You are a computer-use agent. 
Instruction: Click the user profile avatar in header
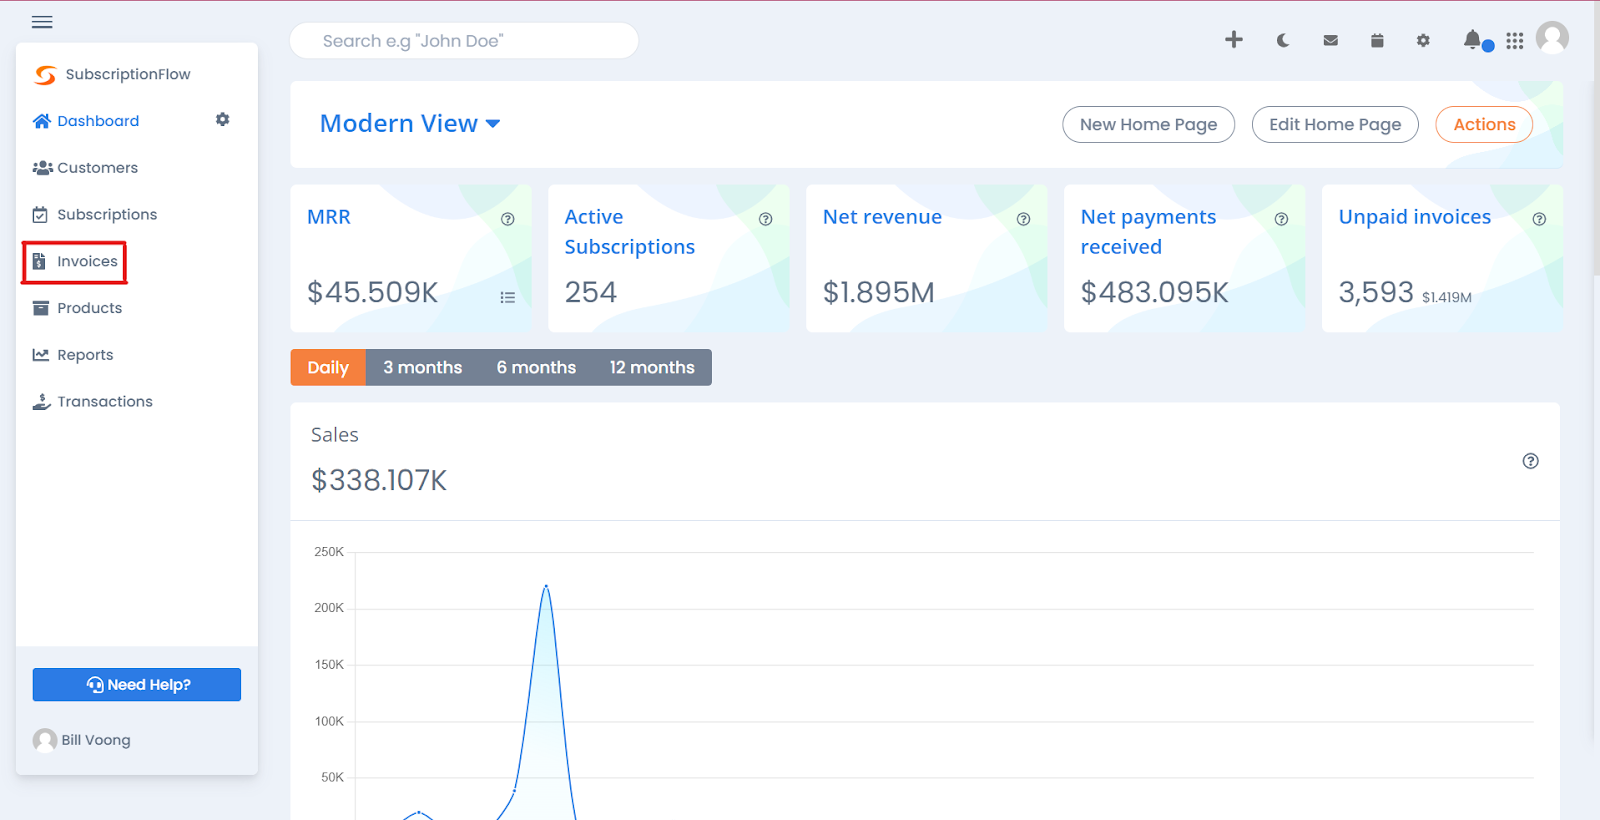pos(1552,38)
